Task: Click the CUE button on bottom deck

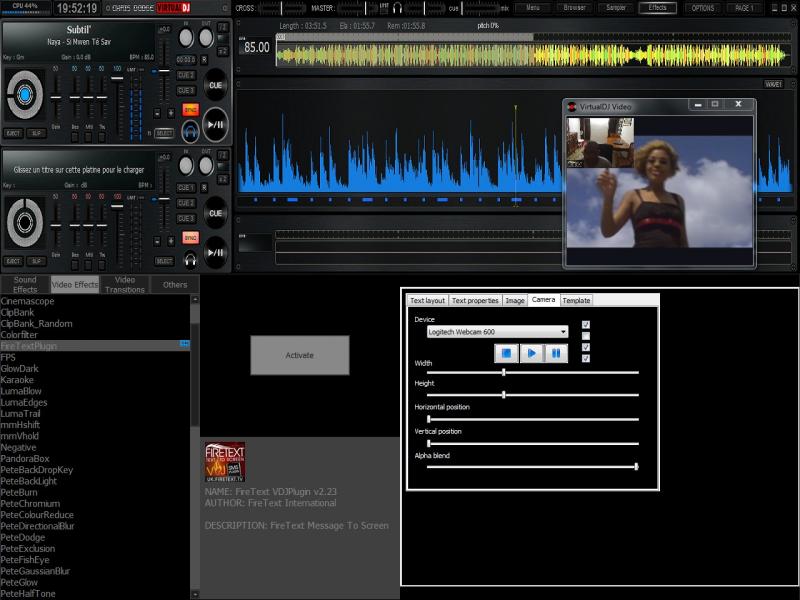Action: pyautogui.click(x=215, y=213)
